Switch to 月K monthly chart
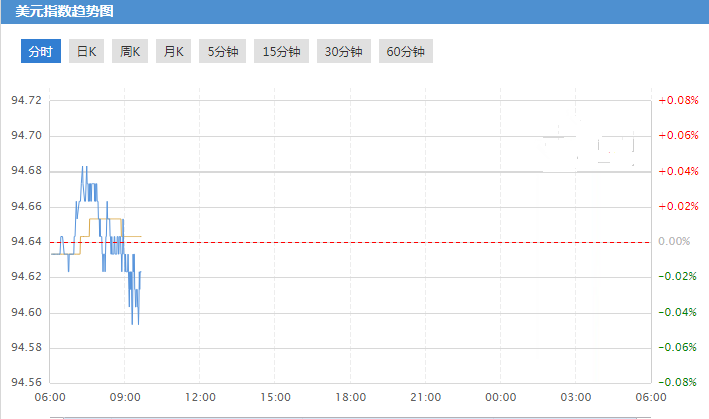The width and height of the screenshot is (709, 419). pos(173,52)
